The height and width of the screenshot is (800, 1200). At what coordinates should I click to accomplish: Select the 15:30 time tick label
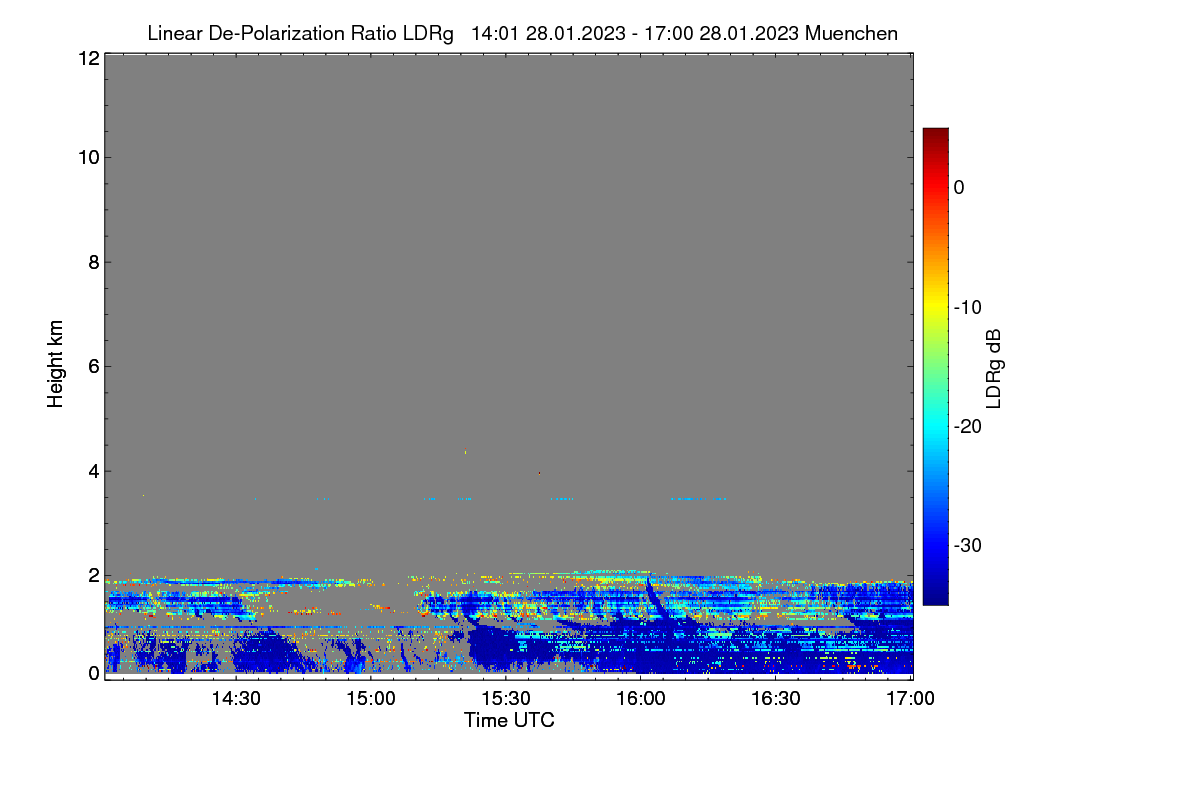506,699
